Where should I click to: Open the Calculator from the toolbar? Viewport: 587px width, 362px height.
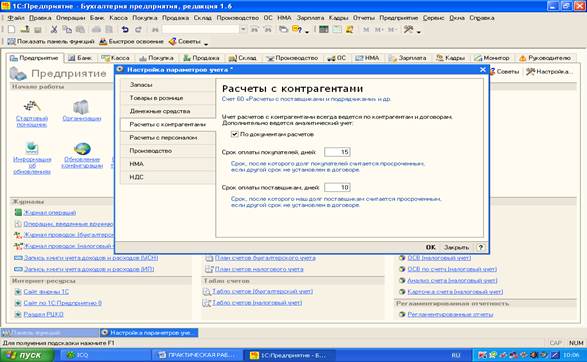click(x=323, y=29)
